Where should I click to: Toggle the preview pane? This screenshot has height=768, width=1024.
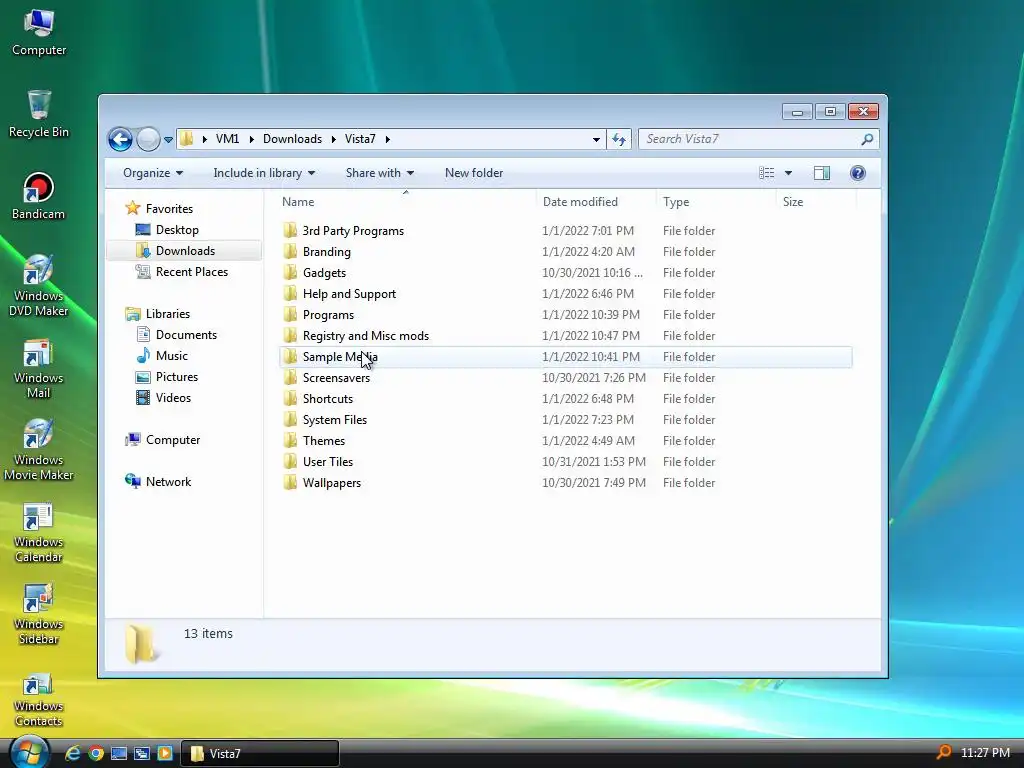click(822, 173)
